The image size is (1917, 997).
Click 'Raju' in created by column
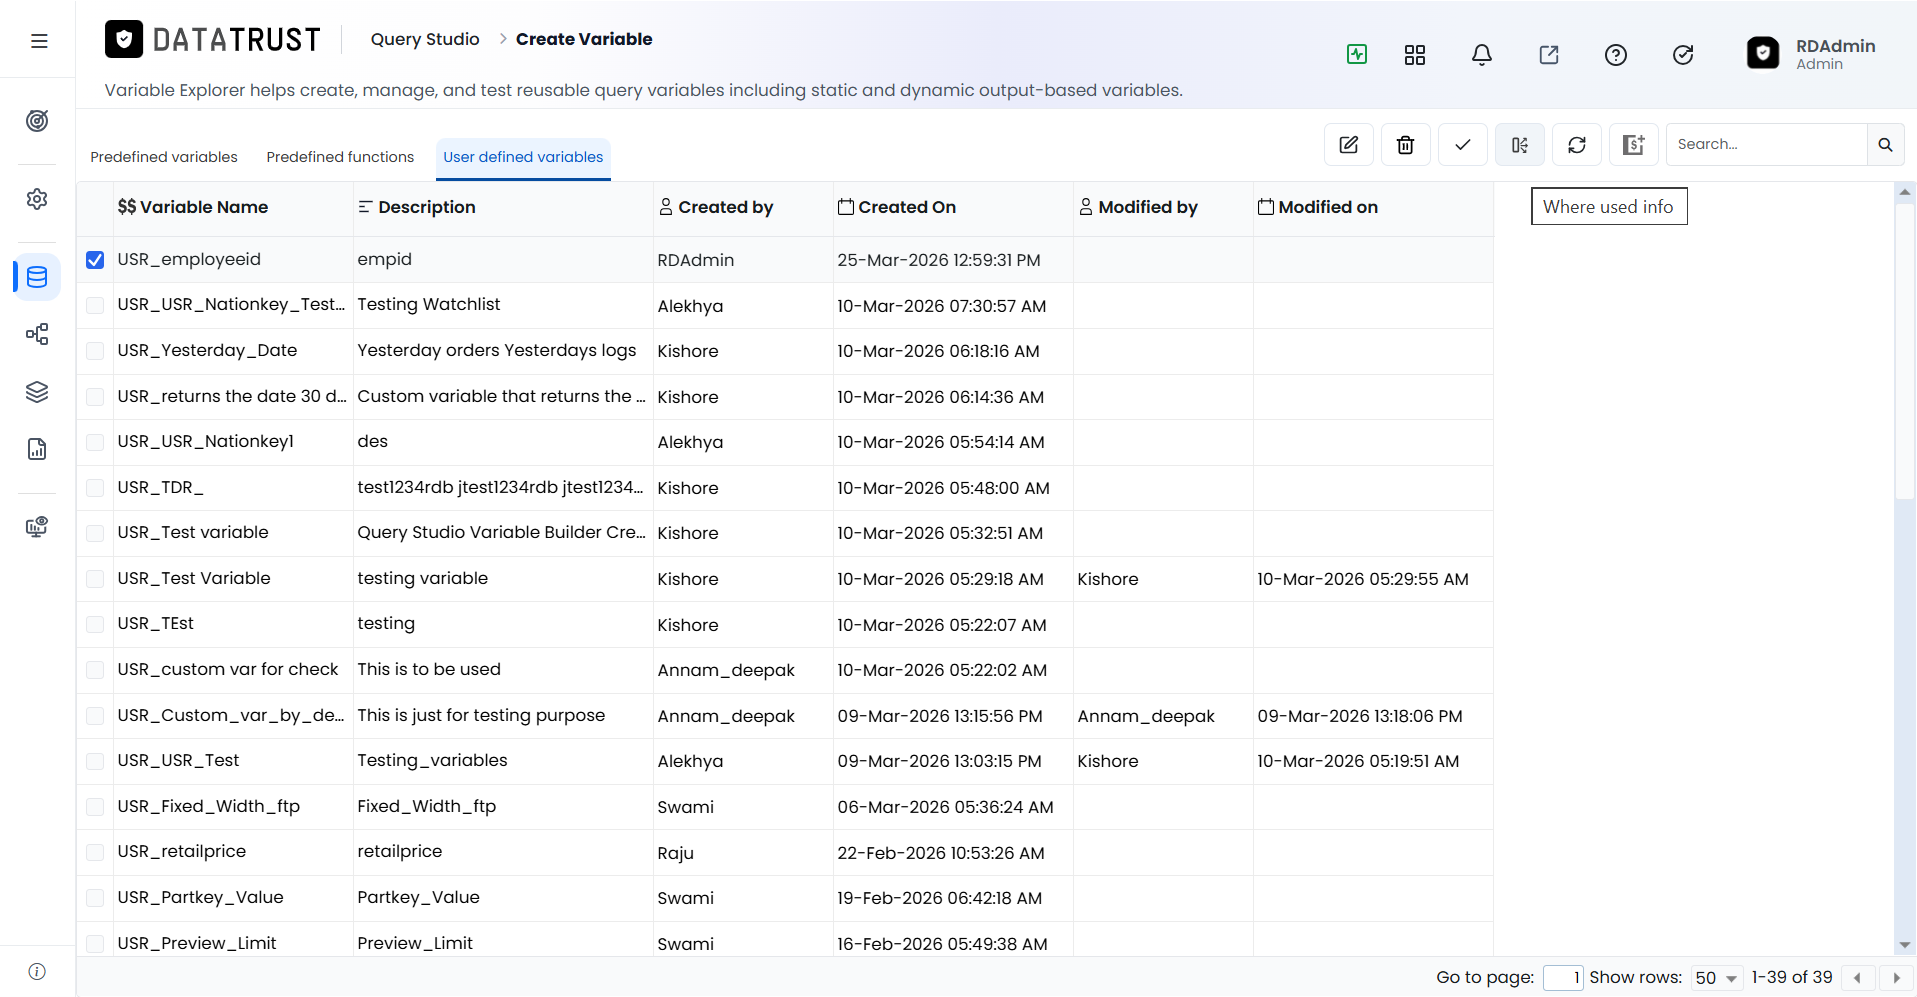675,853
